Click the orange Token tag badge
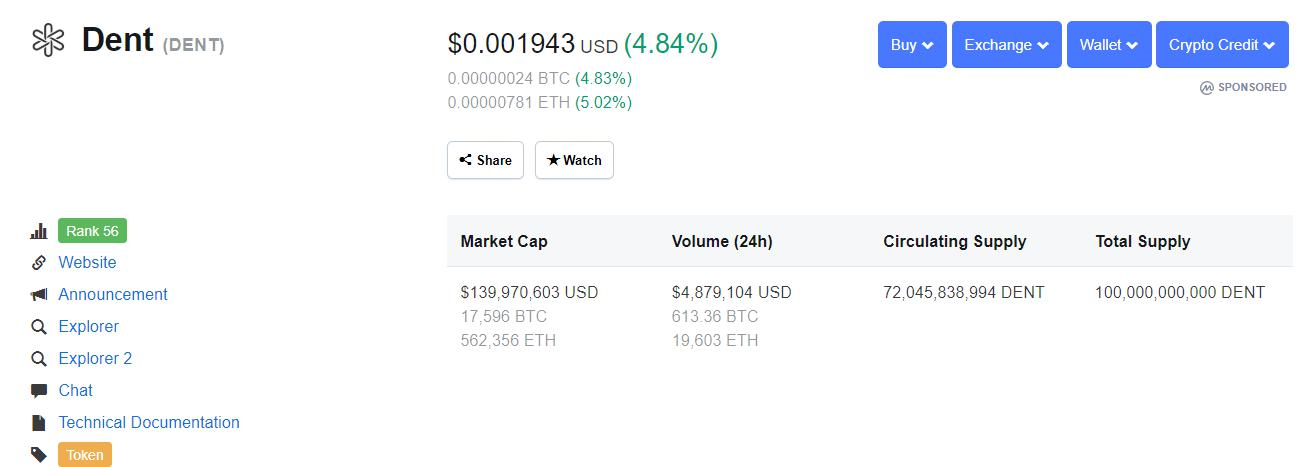This screenshot has width=1313, height=467. 85,455
